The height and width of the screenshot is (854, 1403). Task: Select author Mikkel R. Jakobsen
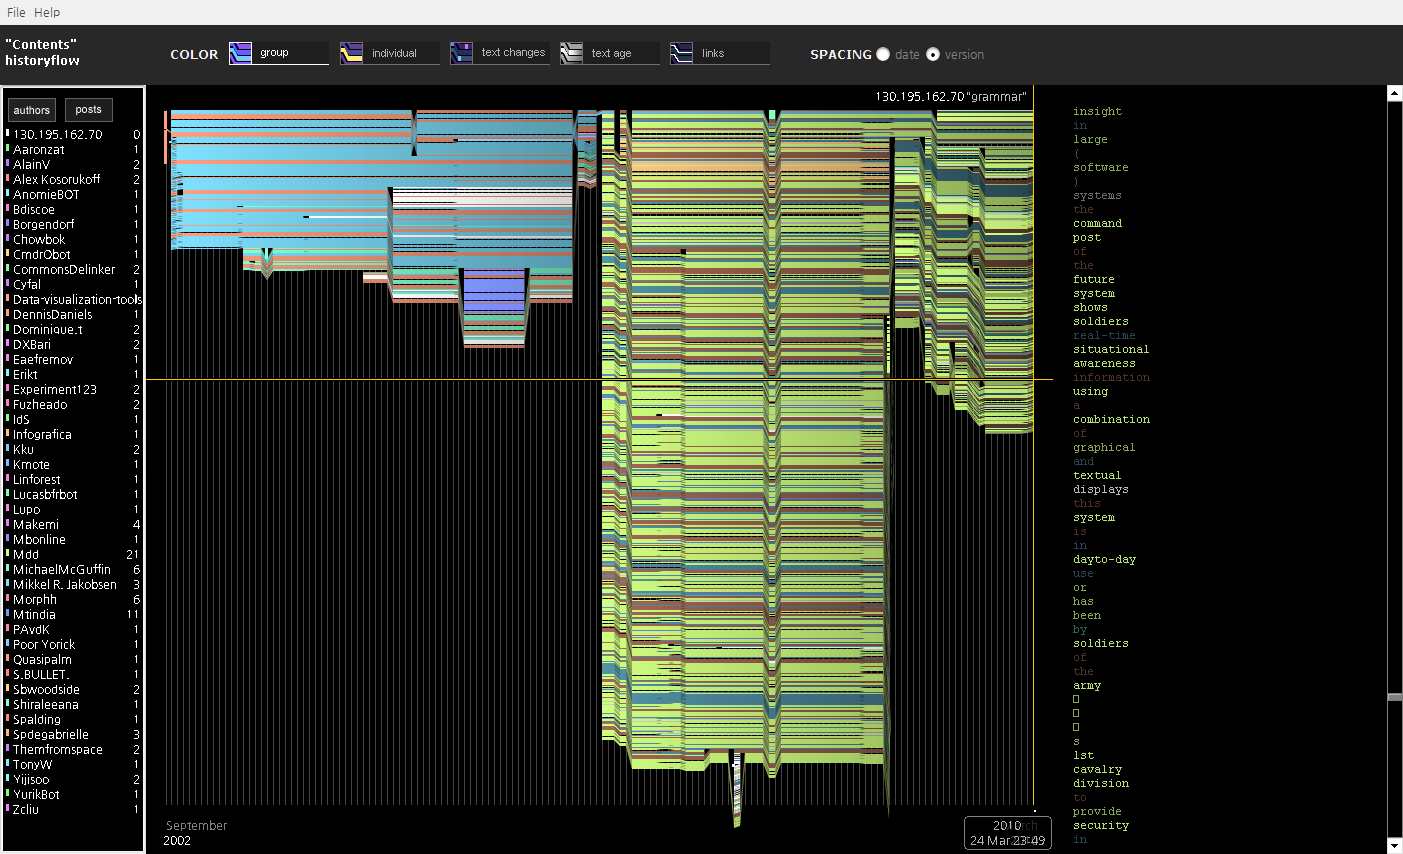(65, 585)
